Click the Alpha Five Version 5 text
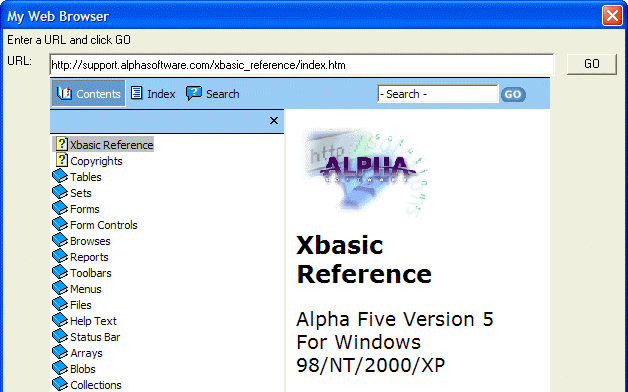The width and height of the screenshot is (628, 392). click(395, 319)
